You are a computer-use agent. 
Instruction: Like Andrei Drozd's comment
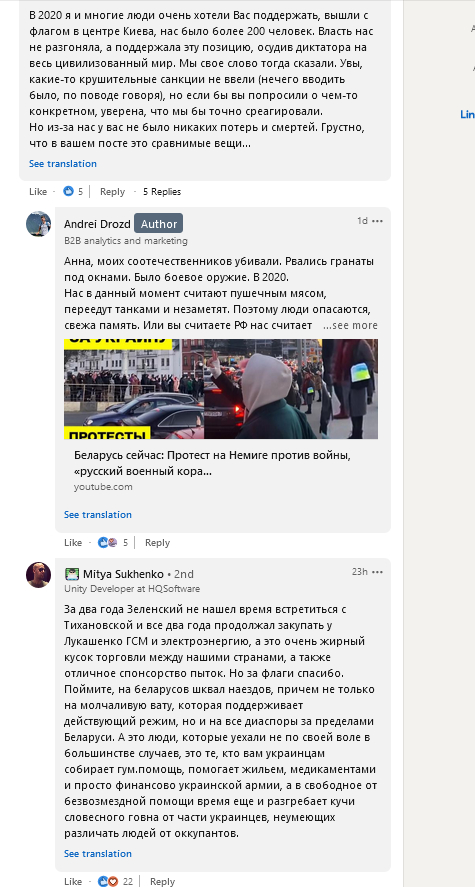[73, 542]
